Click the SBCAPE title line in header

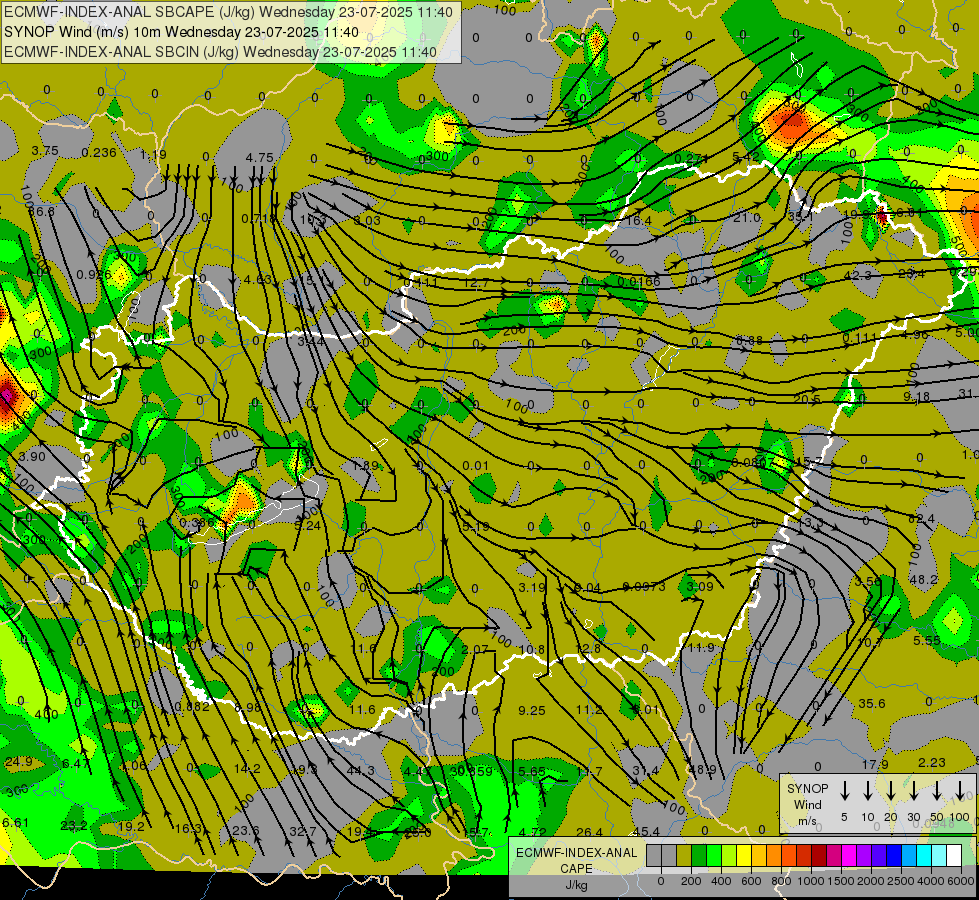point(229,11)
